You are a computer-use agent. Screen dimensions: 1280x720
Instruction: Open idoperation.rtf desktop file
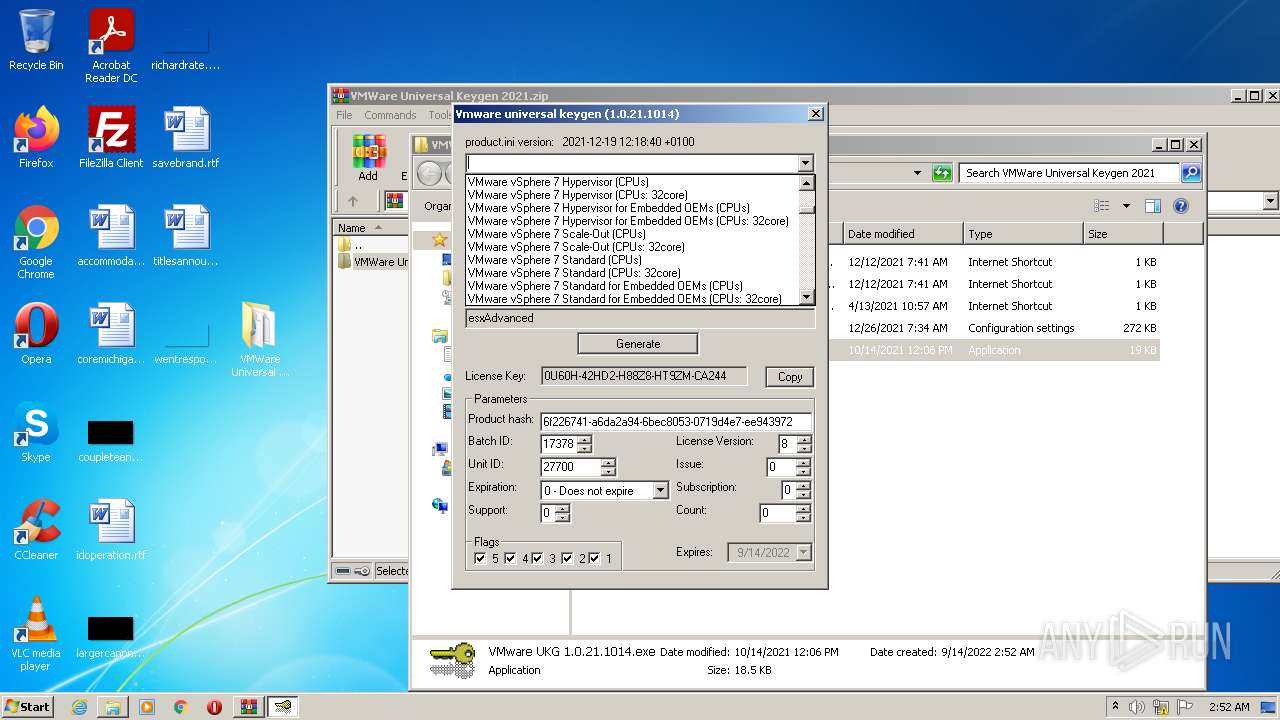[111, 530]
